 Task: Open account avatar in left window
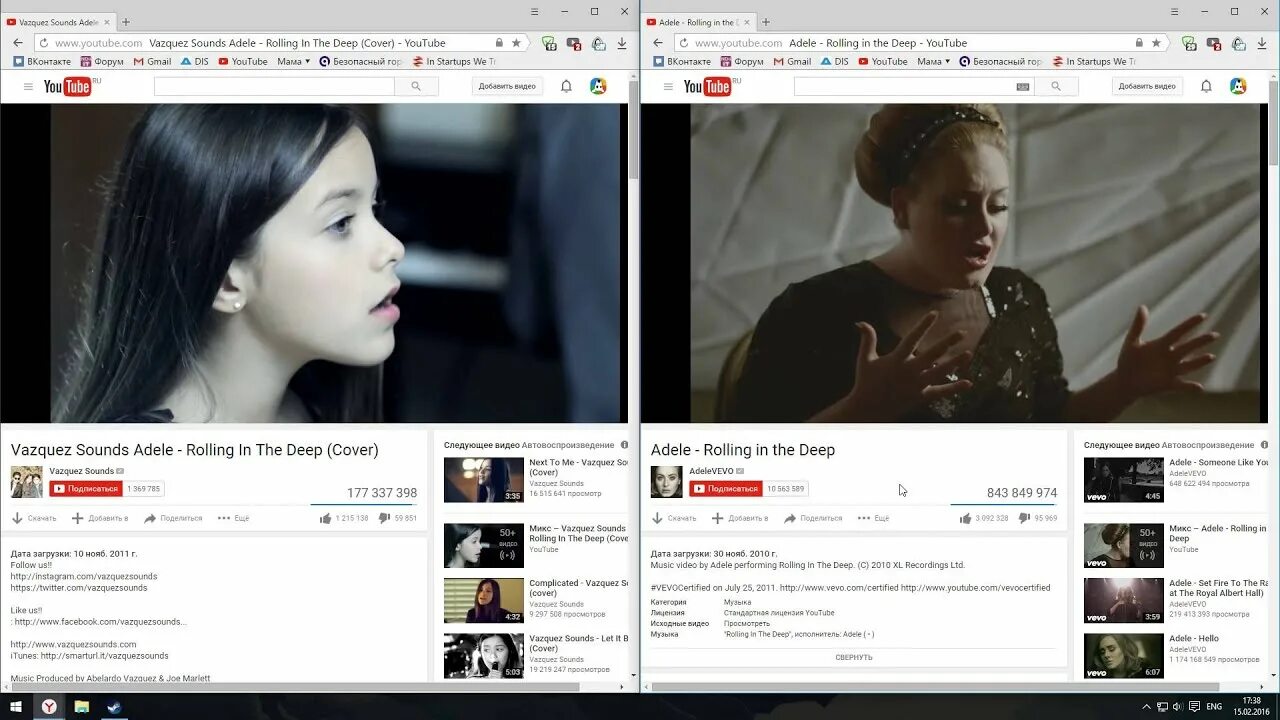(598, 87)
